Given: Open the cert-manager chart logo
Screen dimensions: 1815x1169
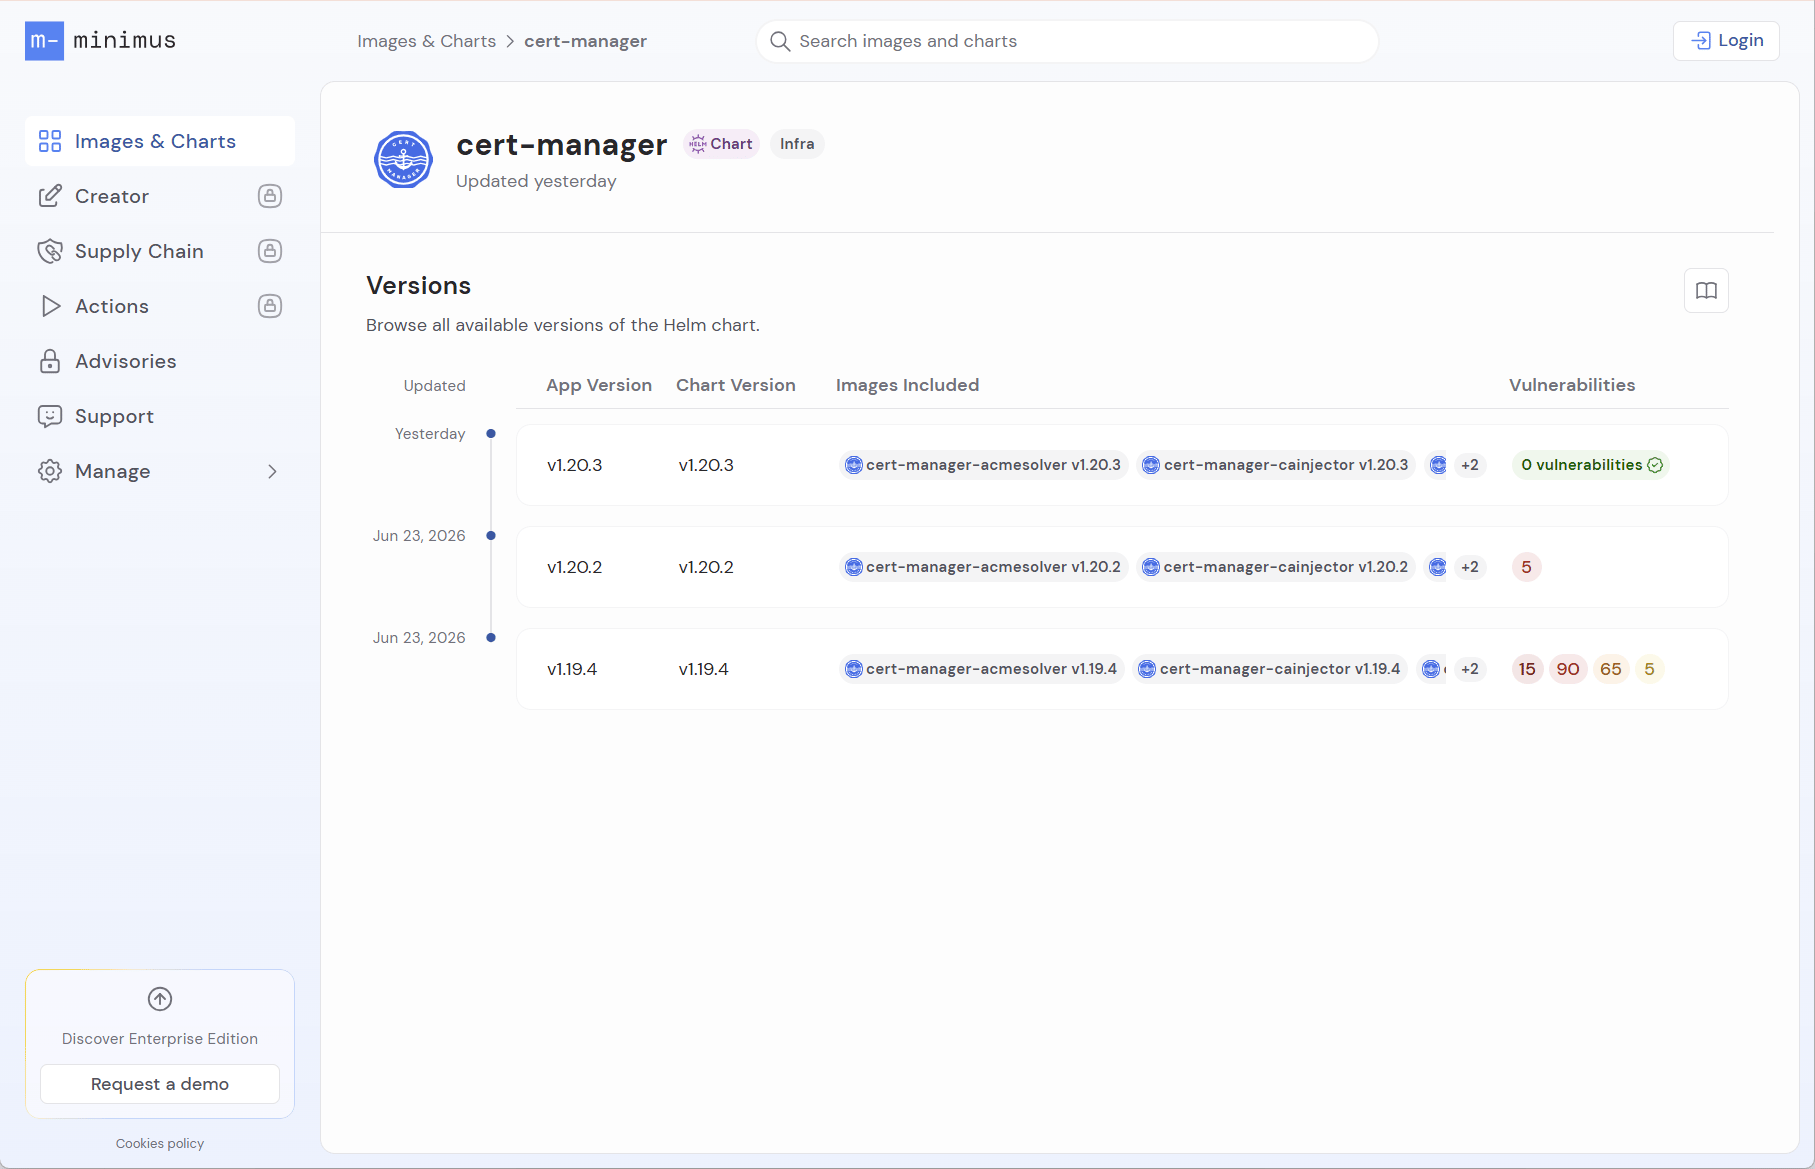Looking at the screenshot, I should click(403, 160).
